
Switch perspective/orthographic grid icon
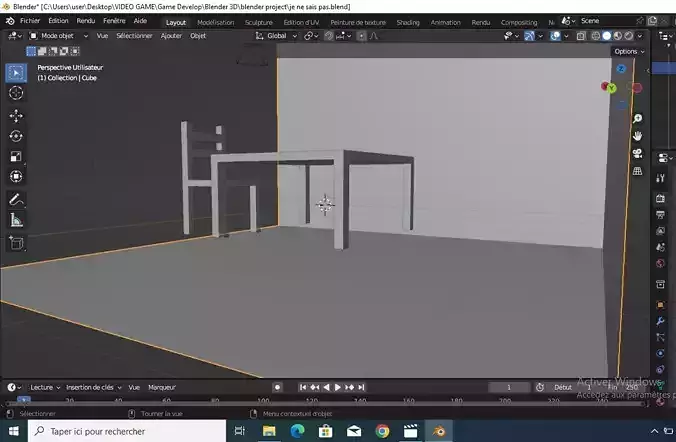coord(637,171)
